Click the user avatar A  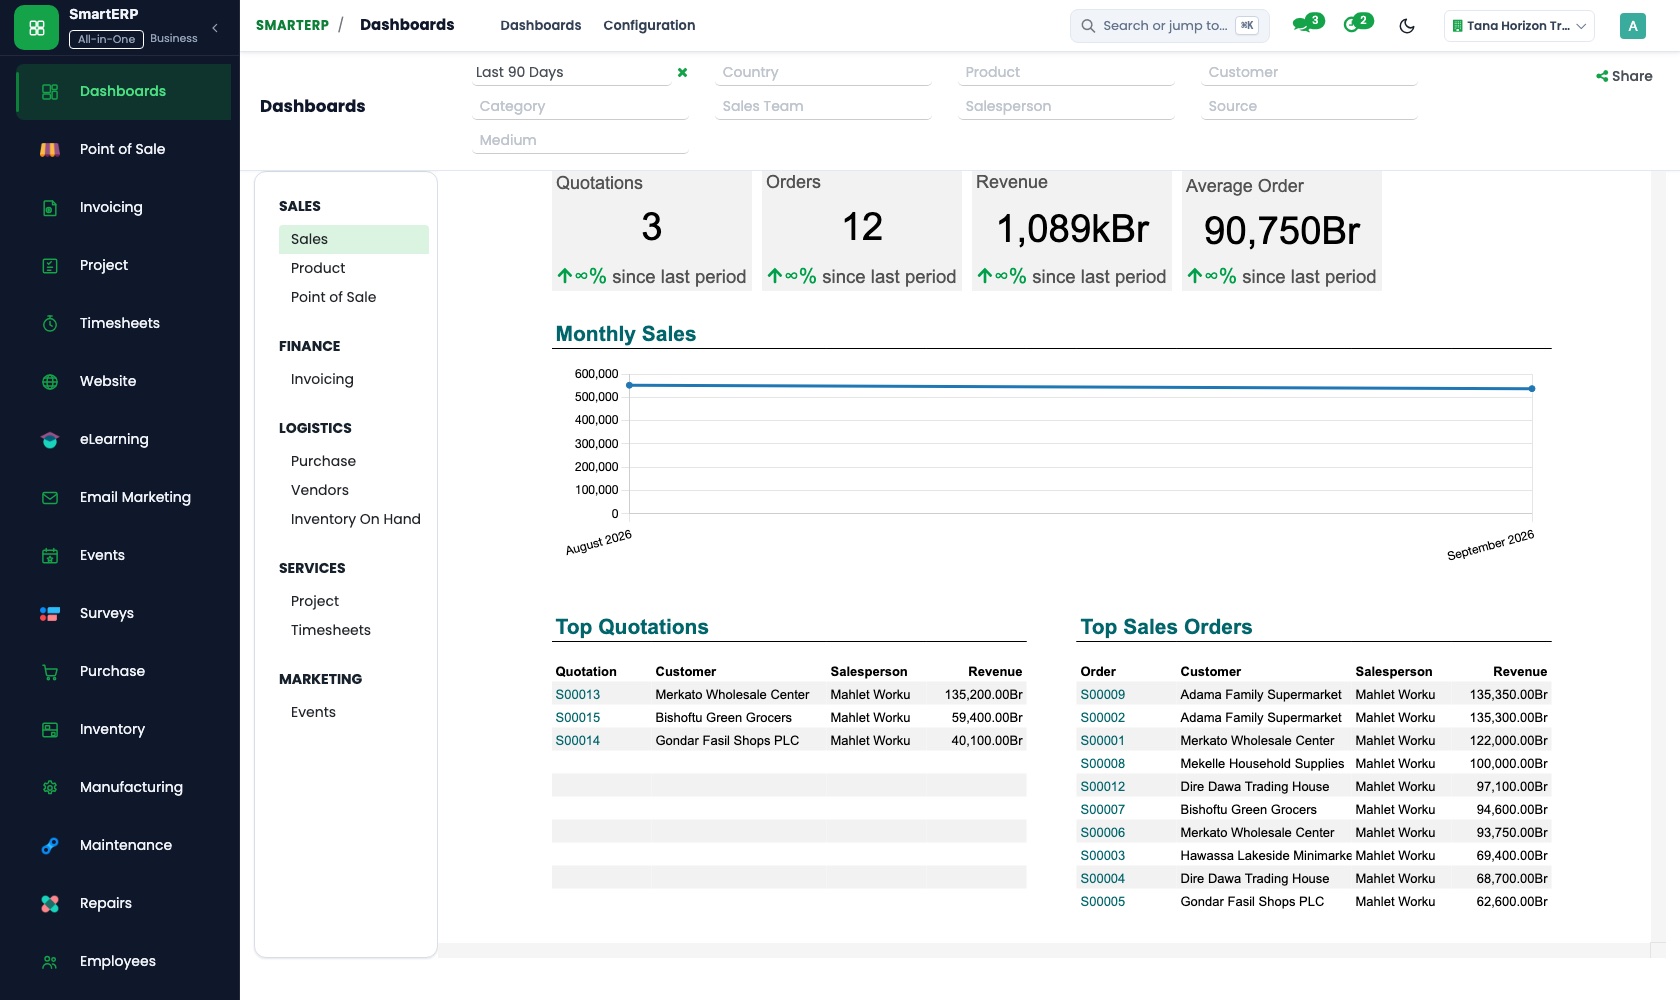[1632, 26]
